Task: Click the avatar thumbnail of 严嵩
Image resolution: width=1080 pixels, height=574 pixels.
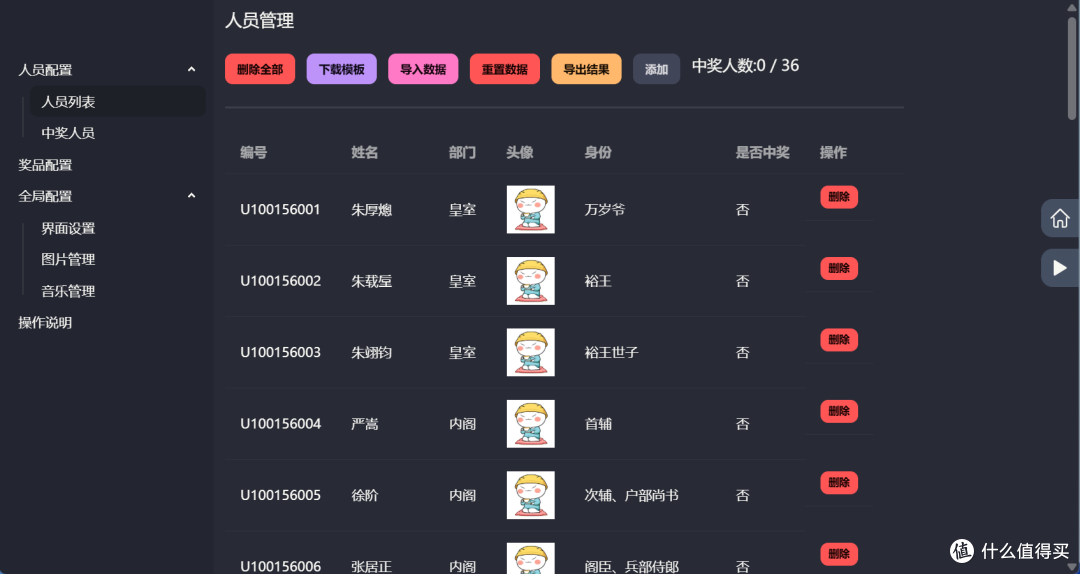Action: 530,424
